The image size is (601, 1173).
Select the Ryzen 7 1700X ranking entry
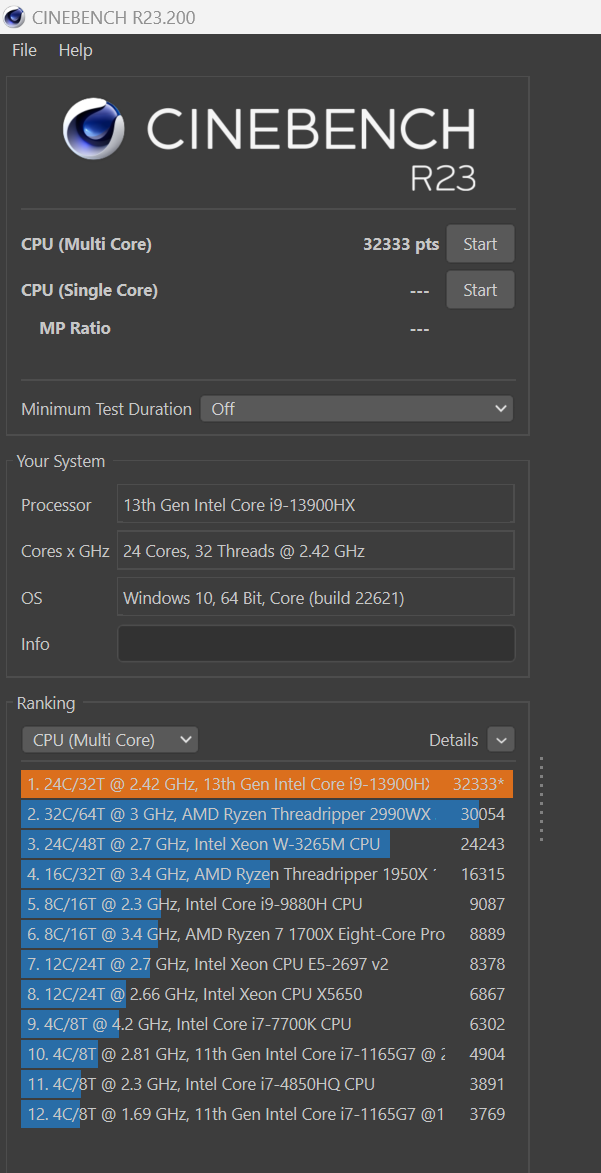(x=266, y=934)
